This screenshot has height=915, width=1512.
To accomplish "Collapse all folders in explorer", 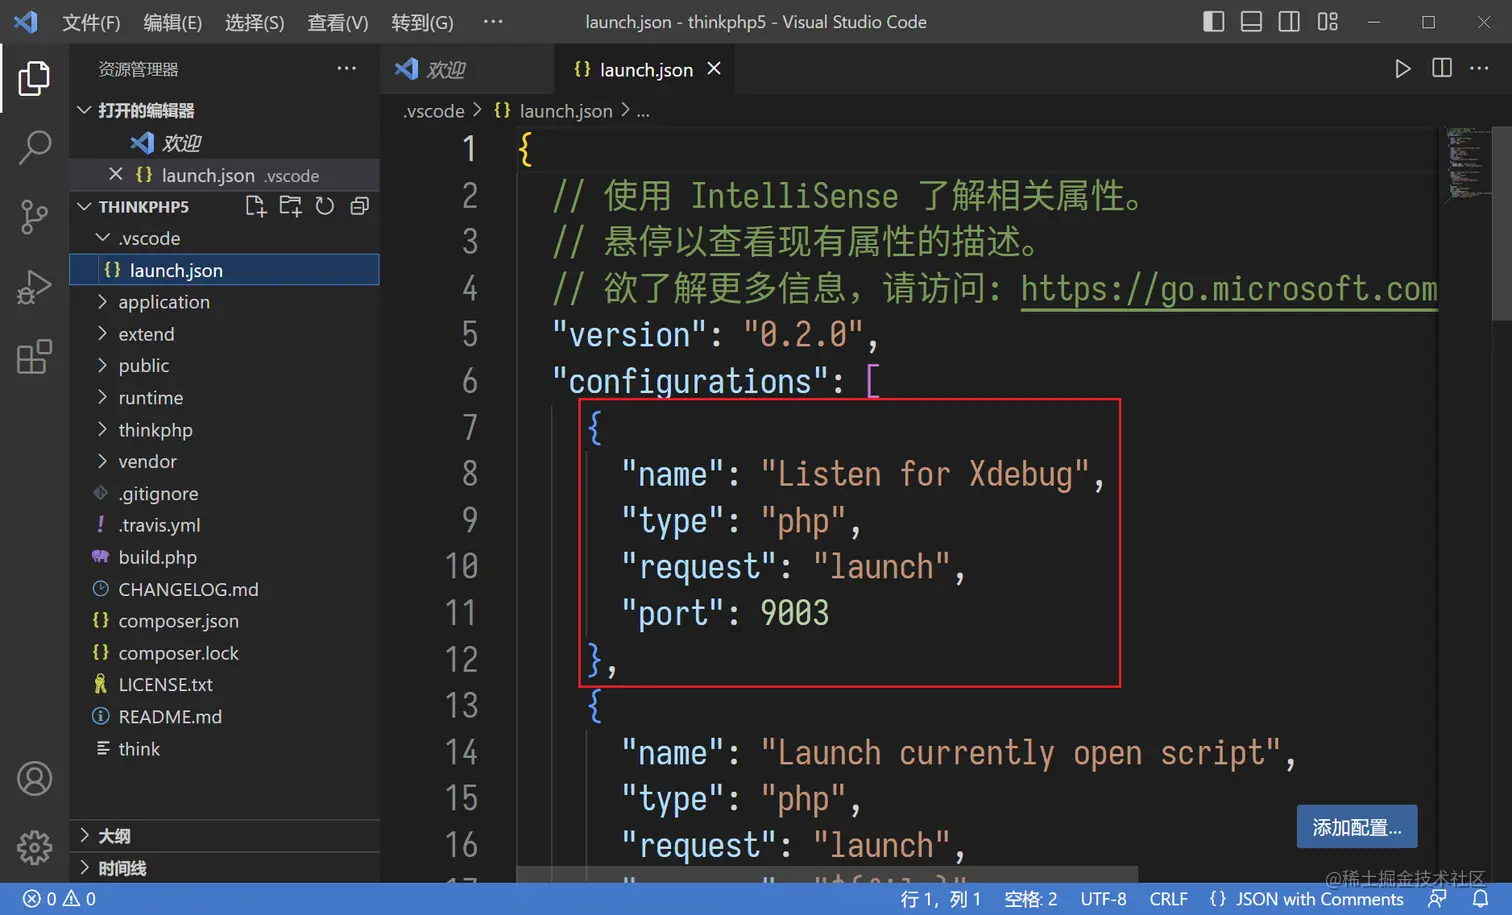I will coord(360,206).
